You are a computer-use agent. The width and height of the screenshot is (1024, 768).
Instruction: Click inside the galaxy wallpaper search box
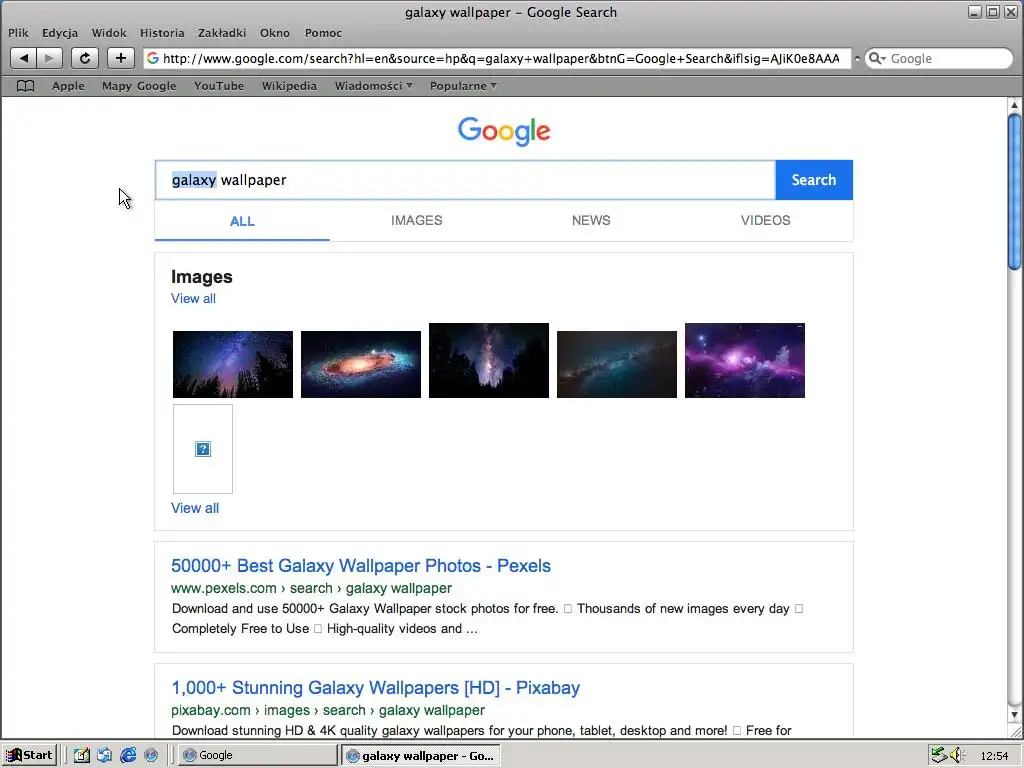pos(465,180)
